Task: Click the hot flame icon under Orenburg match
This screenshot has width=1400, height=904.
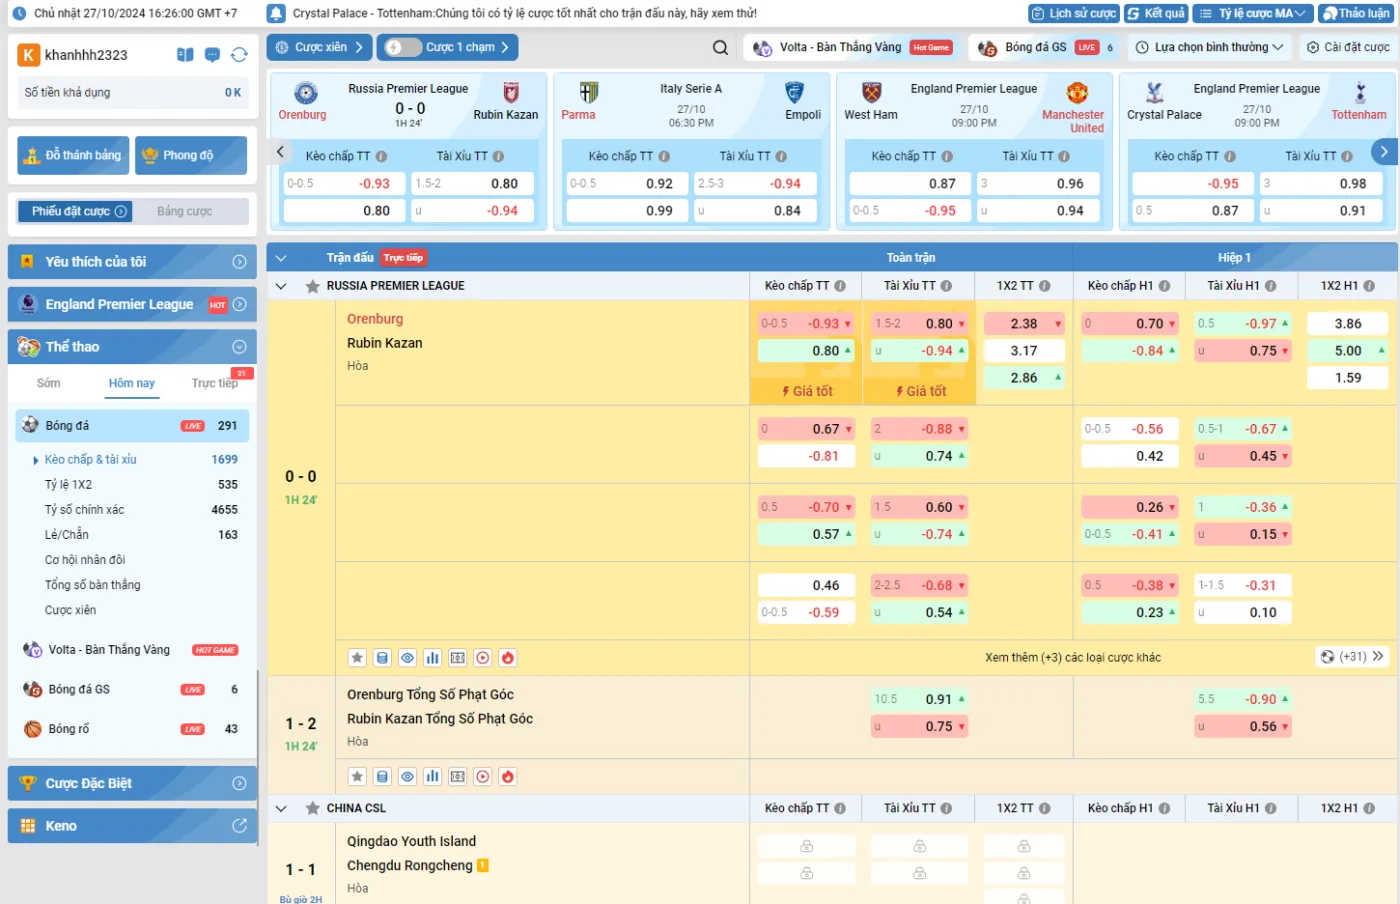Action: (508, 658)
